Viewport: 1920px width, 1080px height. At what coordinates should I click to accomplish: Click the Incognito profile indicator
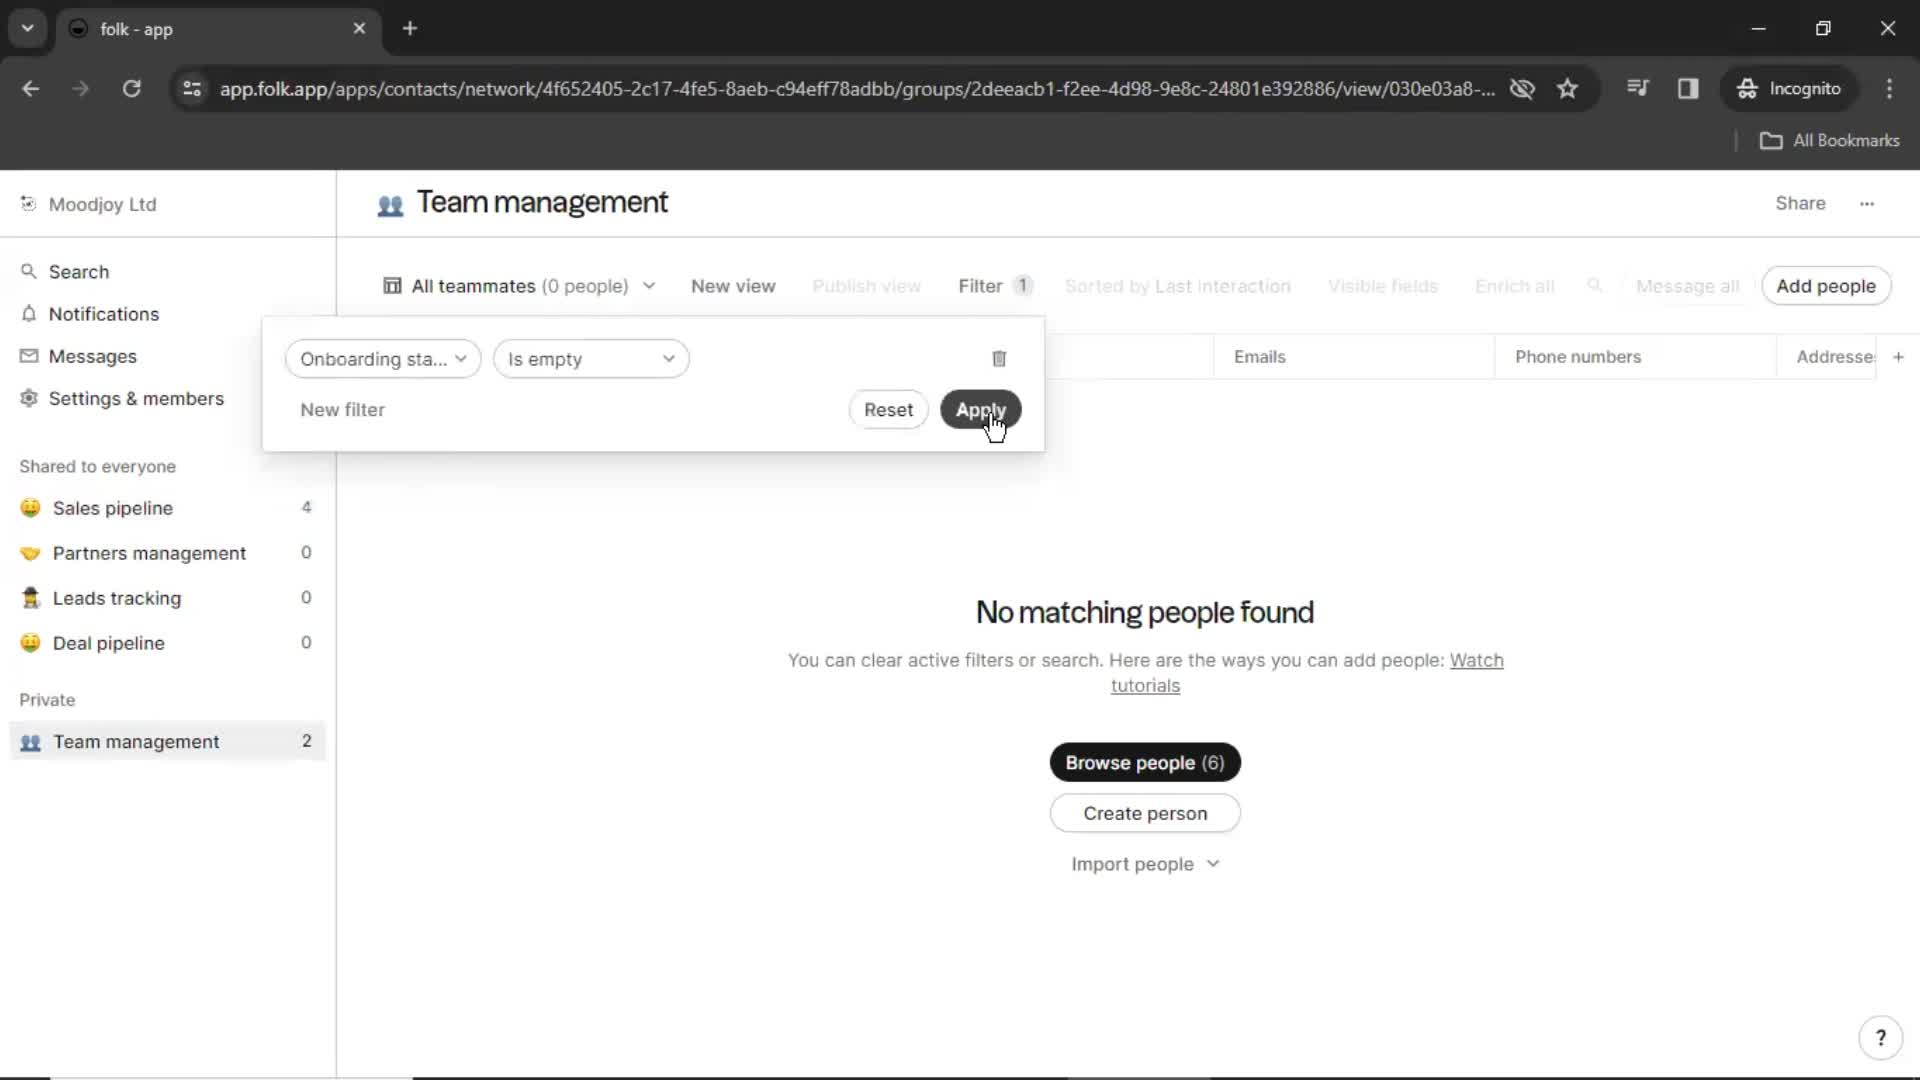pyautogui.click(x=1788, y=89)
